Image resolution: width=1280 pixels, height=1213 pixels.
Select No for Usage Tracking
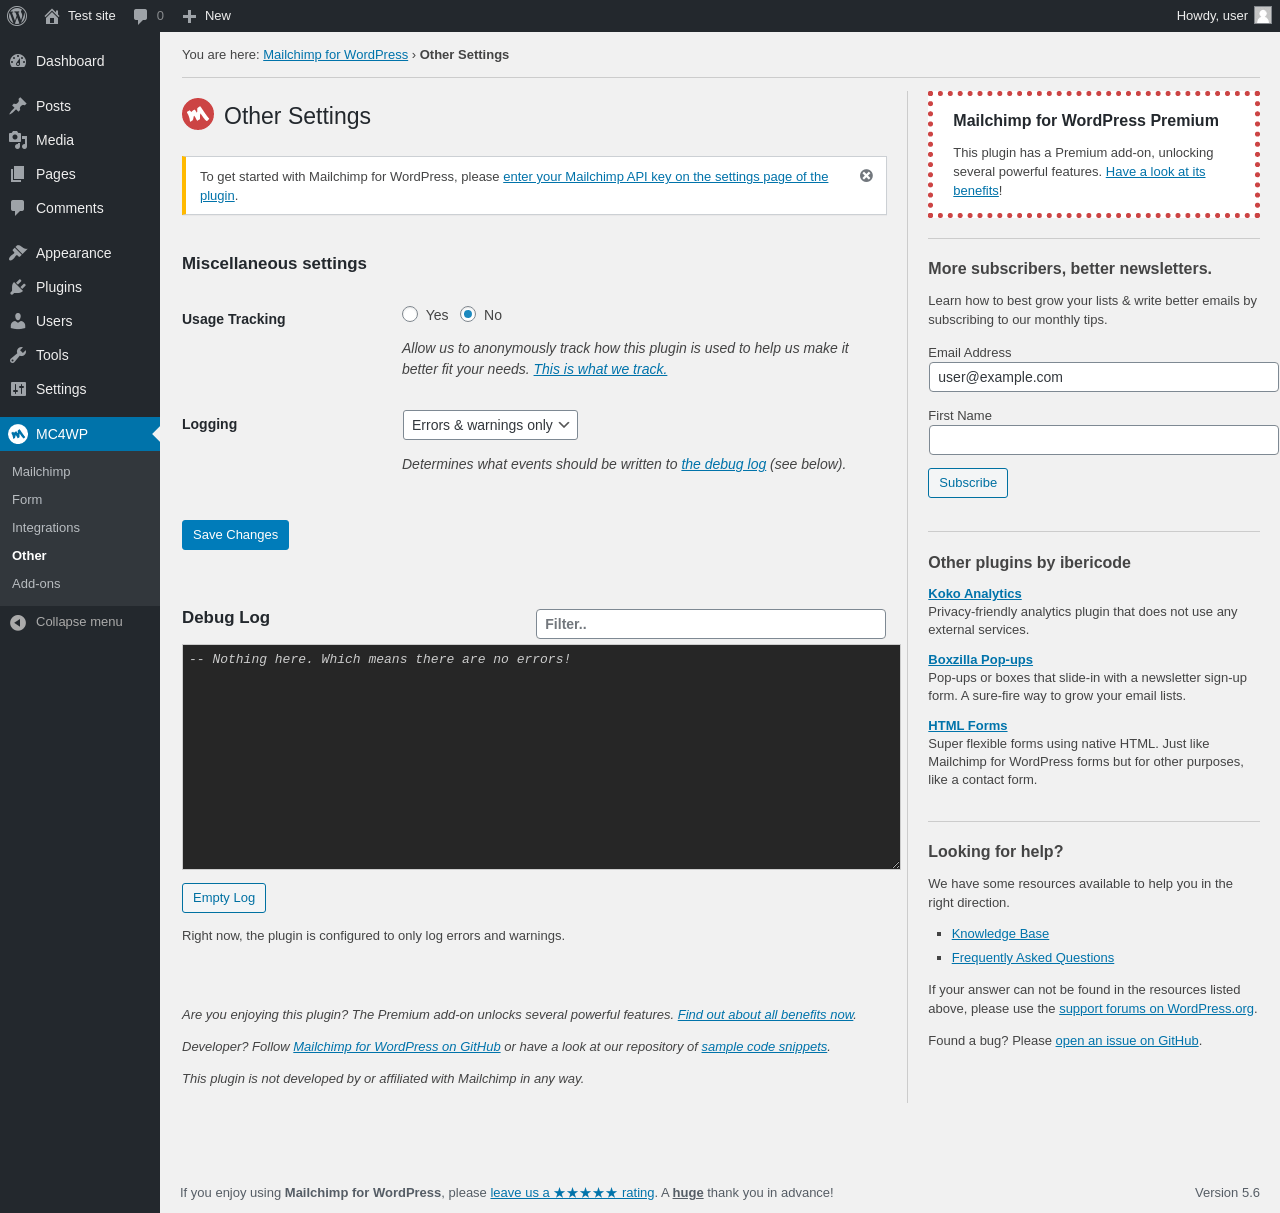[x=468, y=314]
